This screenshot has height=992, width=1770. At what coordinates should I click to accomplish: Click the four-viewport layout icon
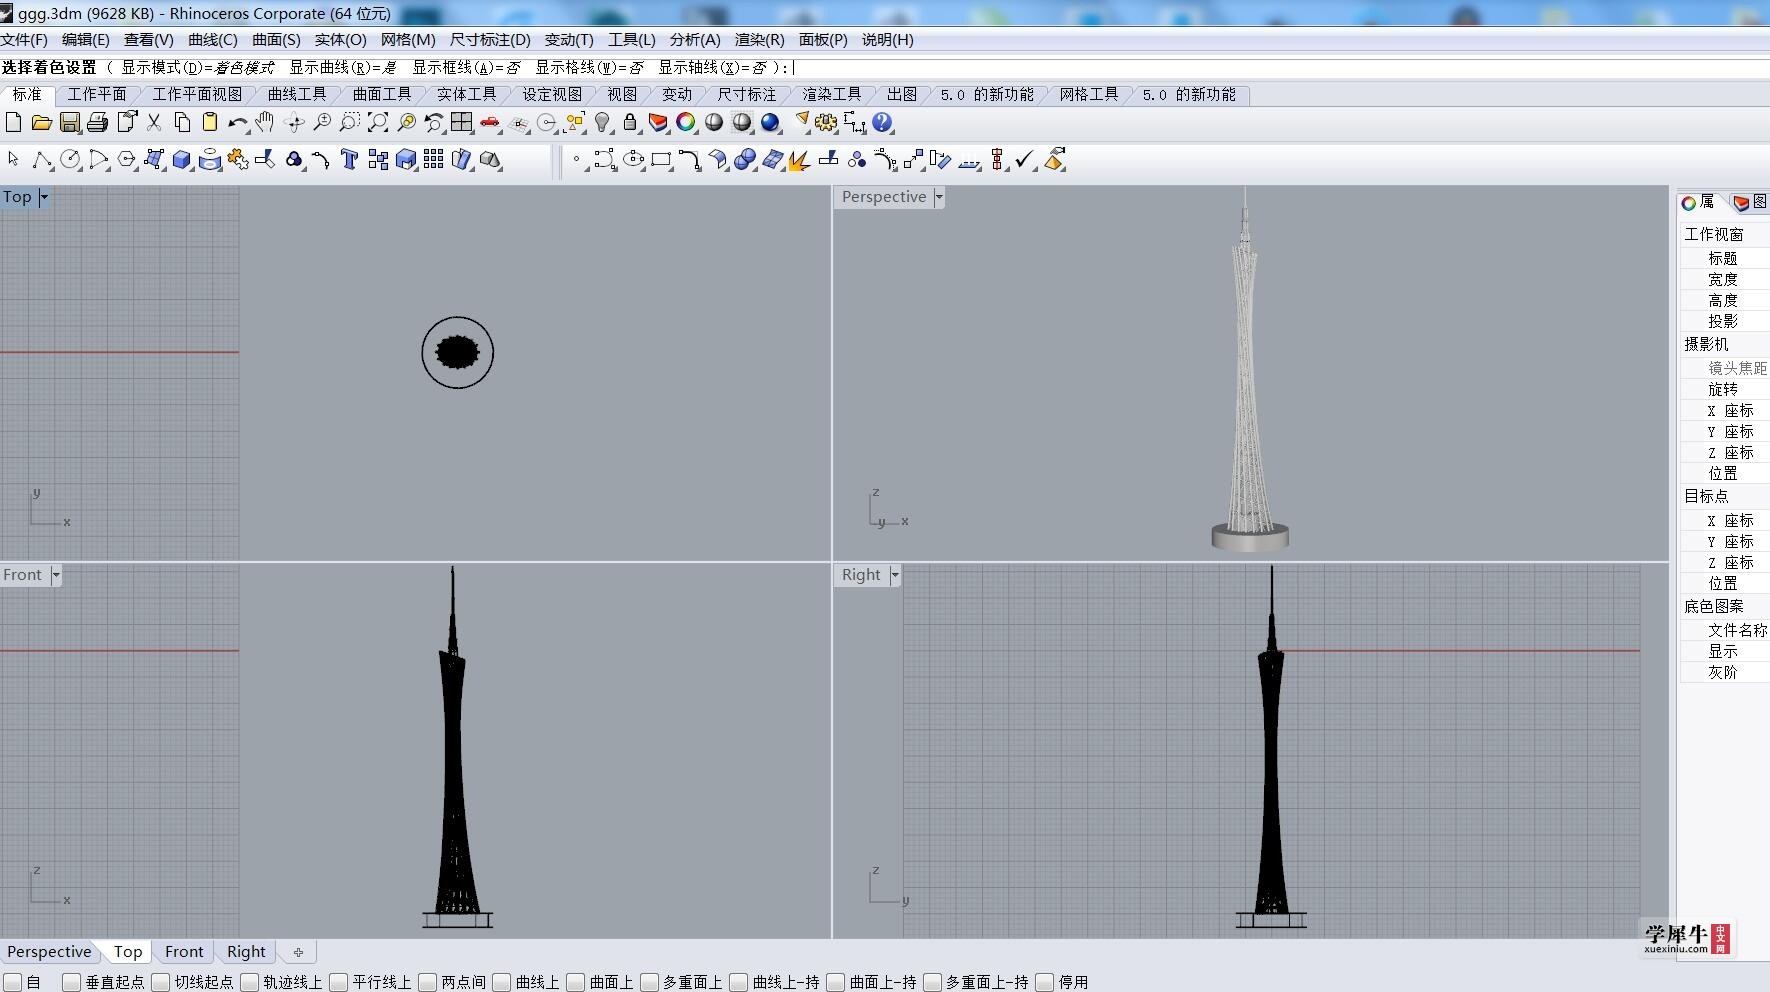tap(462, 122)
